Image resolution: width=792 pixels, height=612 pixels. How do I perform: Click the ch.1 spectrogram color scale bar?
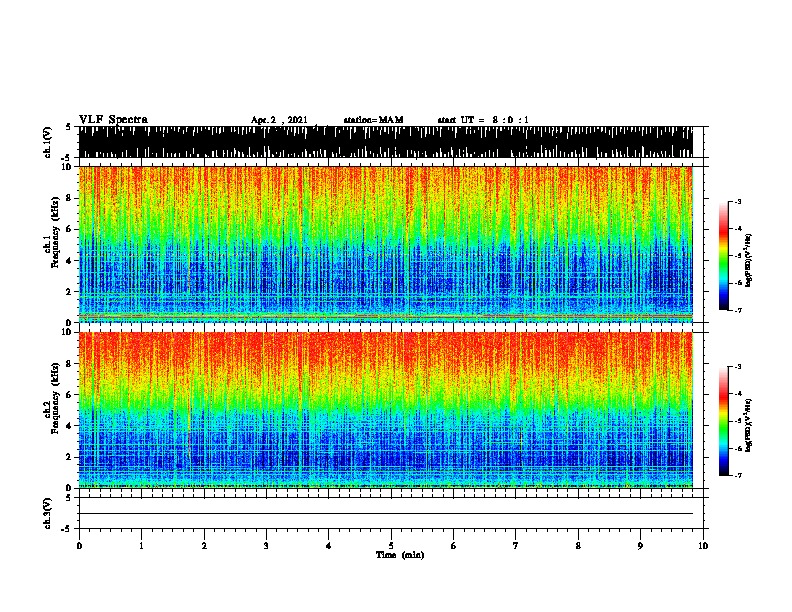[x=724, y=256]
